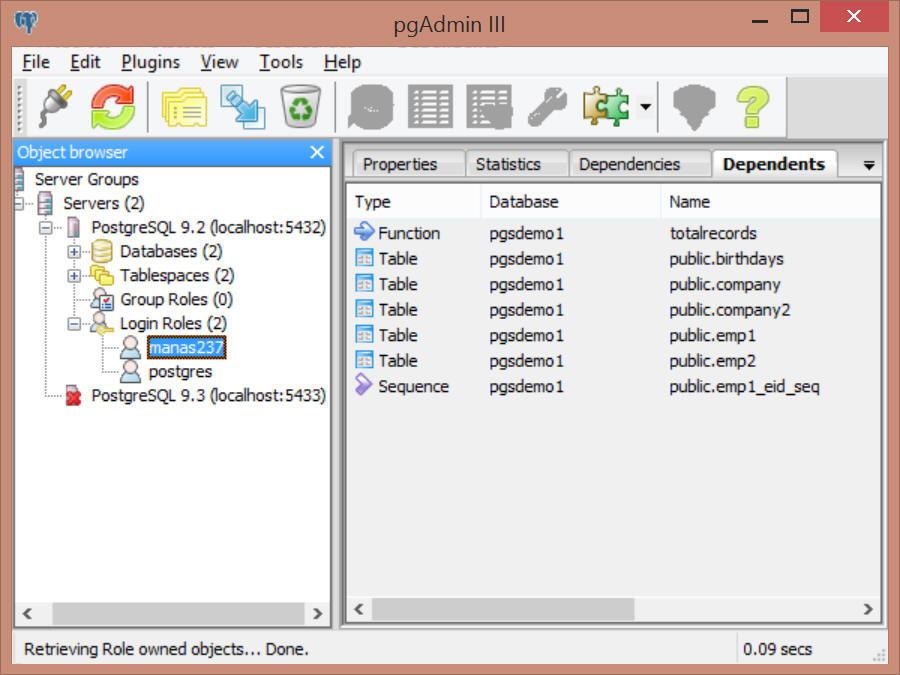Collapse the Servers (2) node
The width and height of the screenshot is (900, 675).
[x=20, y=203]
